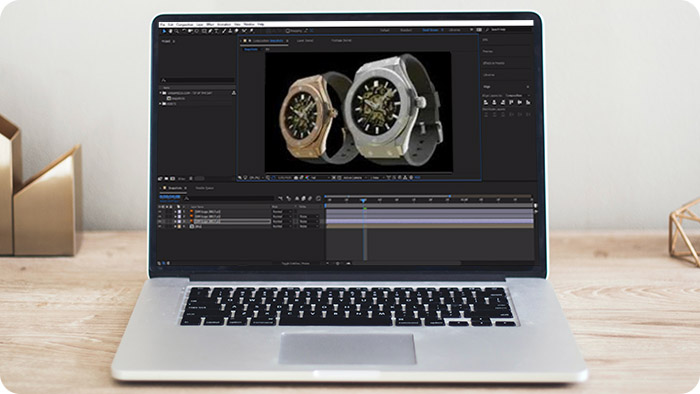The height and width of the screenshot is (394, 700).
Task: Open the Effect menu
Action: tap(210, 24)
